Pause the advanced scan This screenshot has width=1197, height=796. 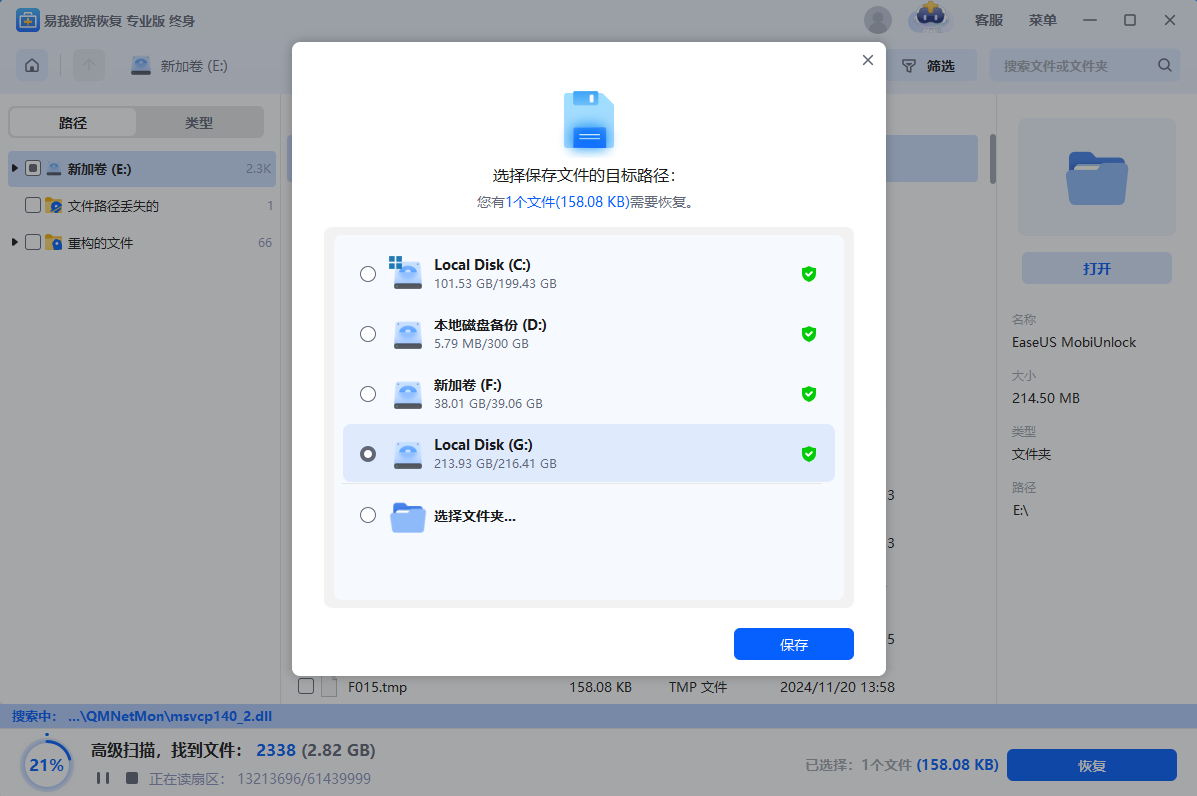coord(102,777)
